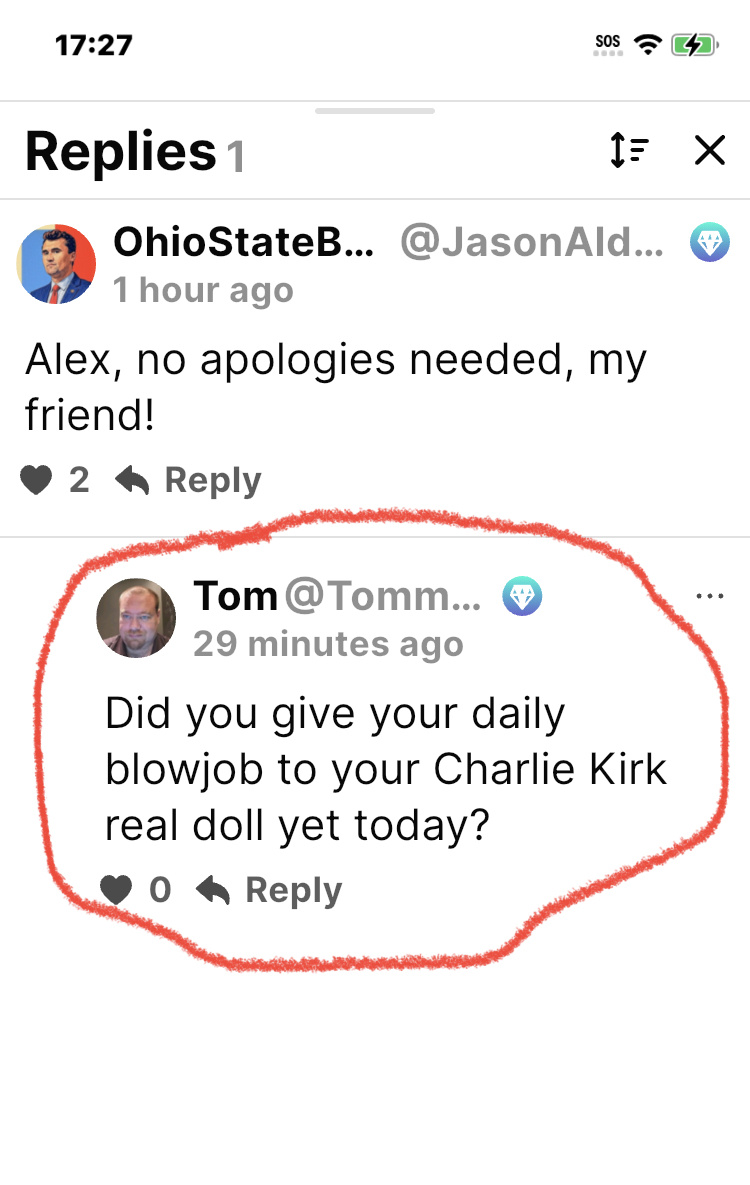This screenshot has height=1185, width=750.
Task: Toggle the heart on Tom's reply
Action: tap(117, 890)
